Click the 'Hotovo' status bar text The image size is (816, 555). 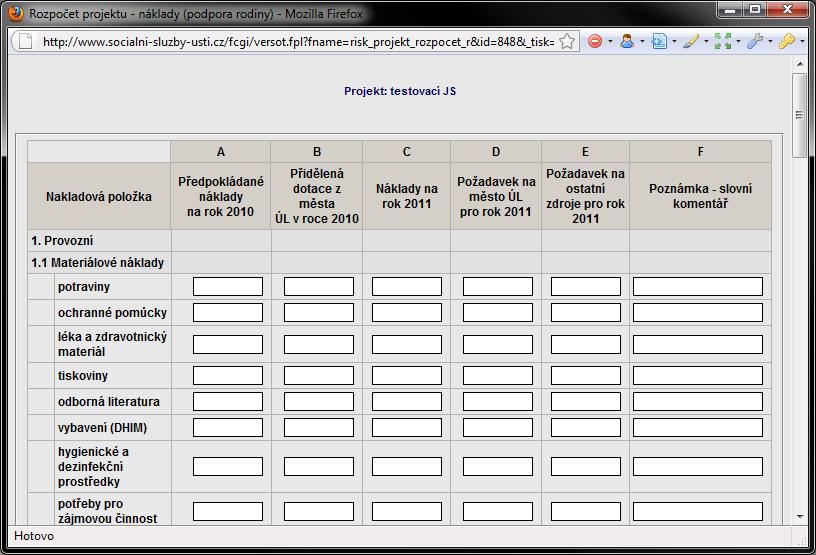[34, 536]
